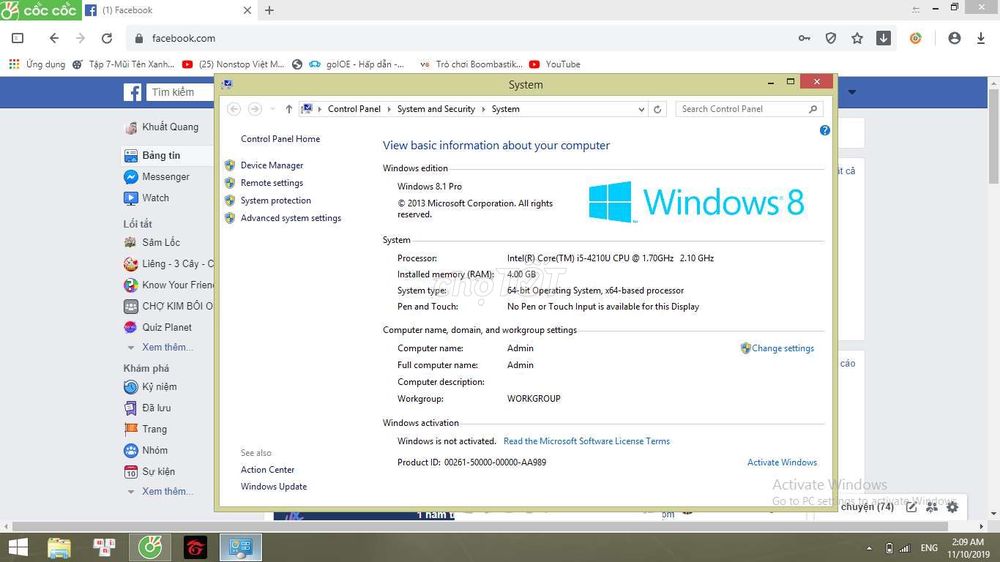
Task: Show hidden tray icons arrow
Action: [869, 548]
